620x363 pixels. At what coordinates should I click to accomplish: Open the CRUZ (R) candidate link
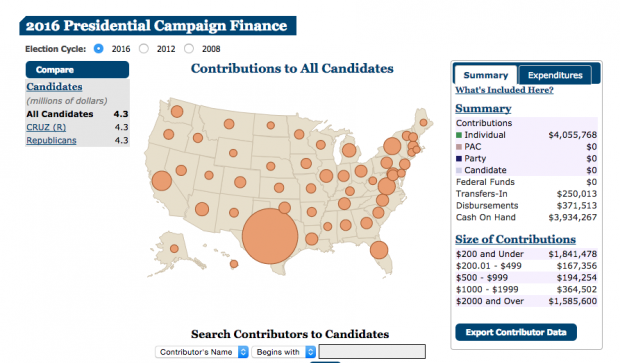pos(46,127)
